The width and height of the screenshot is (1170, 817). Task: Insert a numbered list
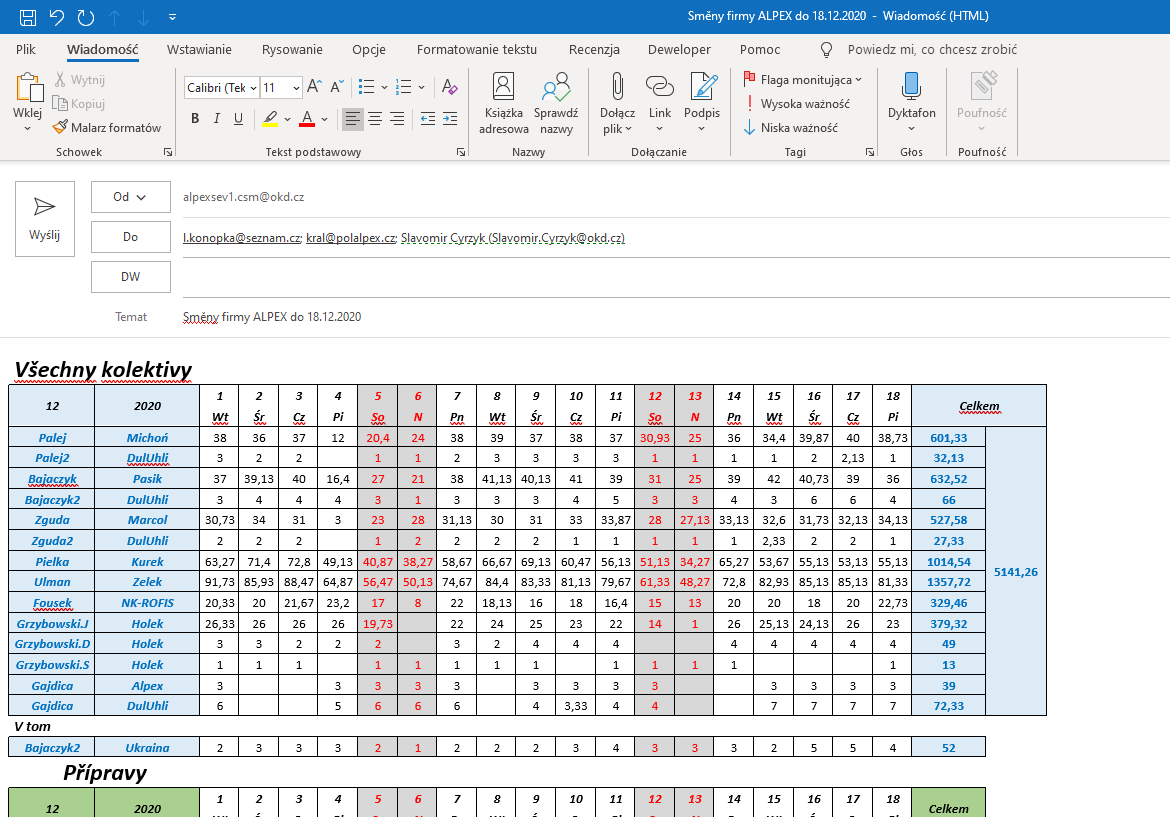point(404,87)
